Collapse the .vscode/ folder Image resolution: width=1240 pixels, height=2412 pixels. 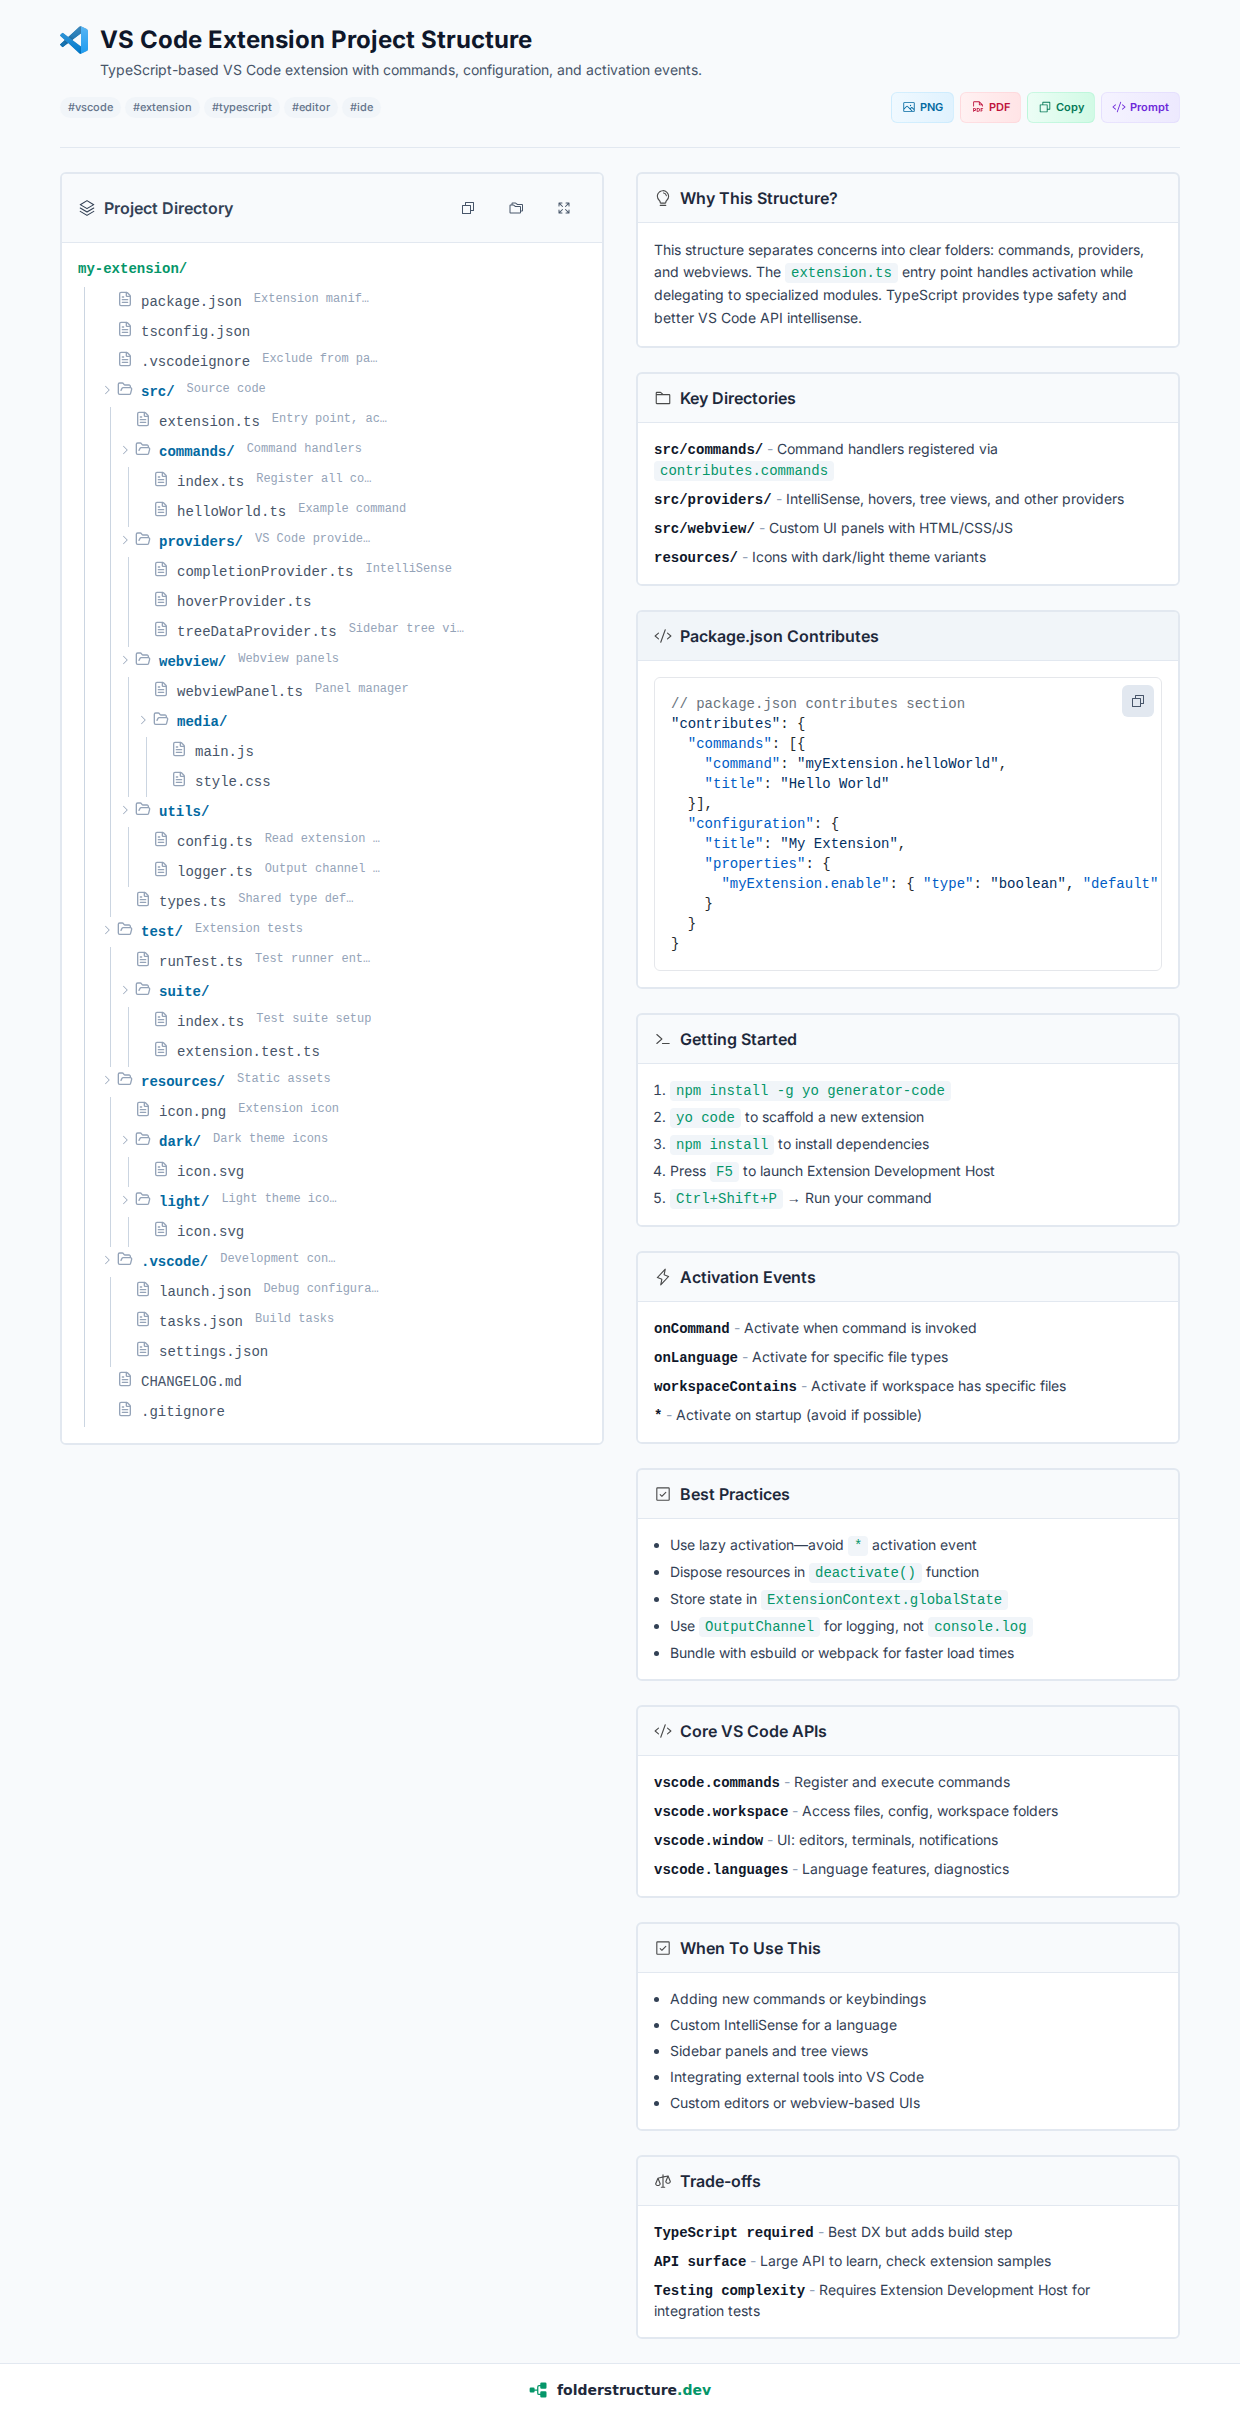point(107,1260)
